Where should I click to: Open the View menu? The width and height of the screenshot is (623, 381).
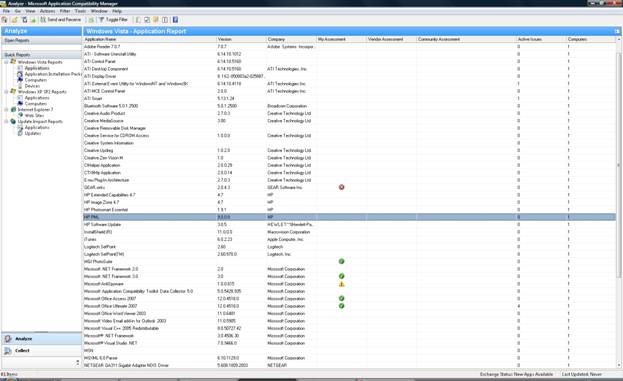(30, 11)
